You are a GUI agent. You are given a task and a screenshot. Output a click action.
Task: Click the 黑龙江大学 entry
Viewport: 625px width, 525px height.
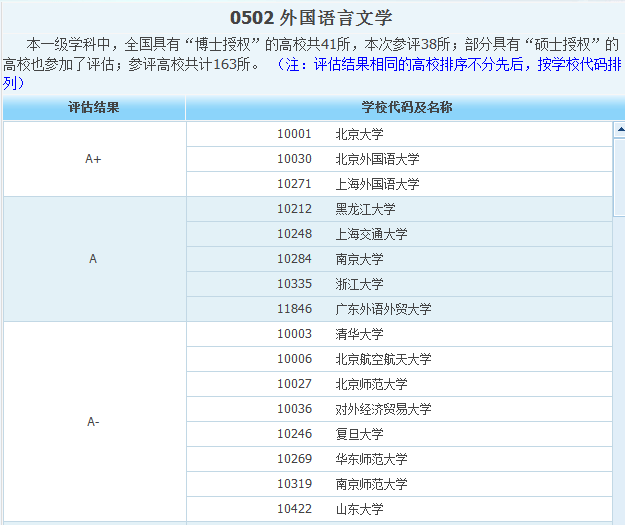pyautogui.click(x=365, y=209)
